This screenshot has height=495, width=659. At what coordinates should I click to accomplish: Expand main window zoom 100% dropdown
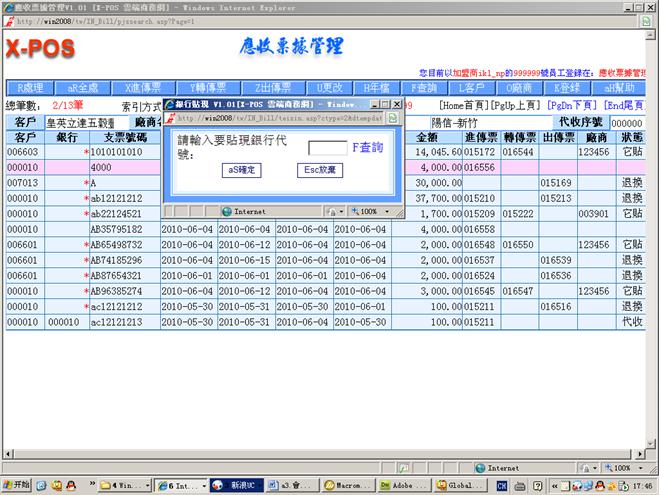(627, 467)
